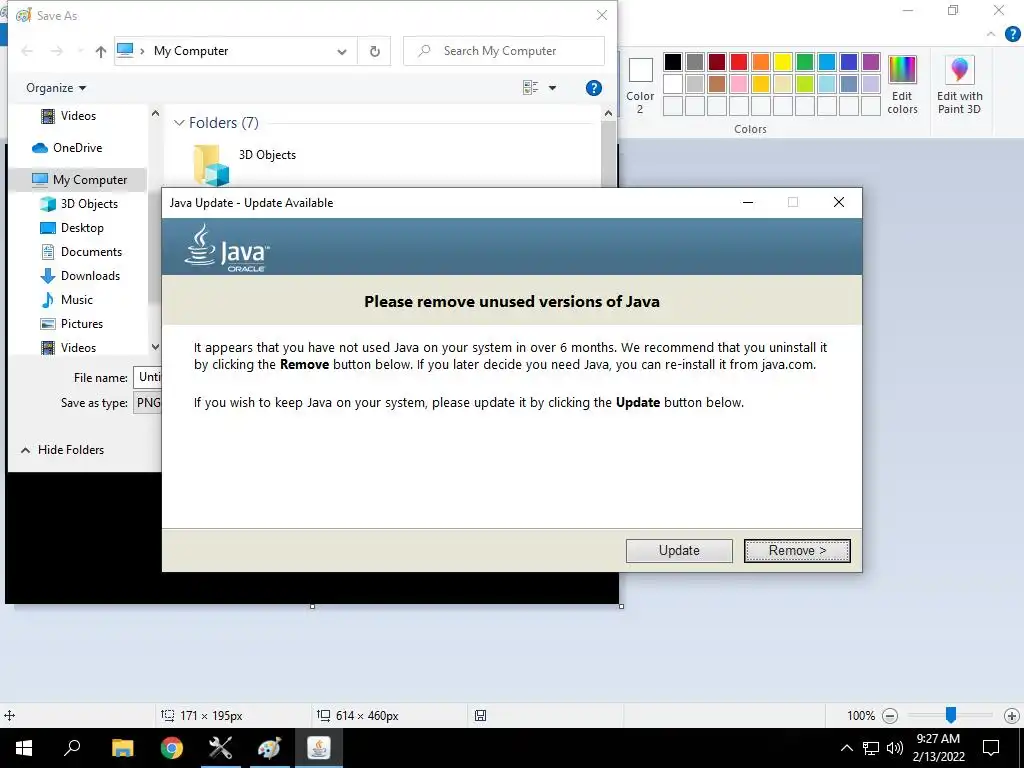This screenshot has width=1024, height=768.
Task: Open taskbar search
Action: point(72,748)
